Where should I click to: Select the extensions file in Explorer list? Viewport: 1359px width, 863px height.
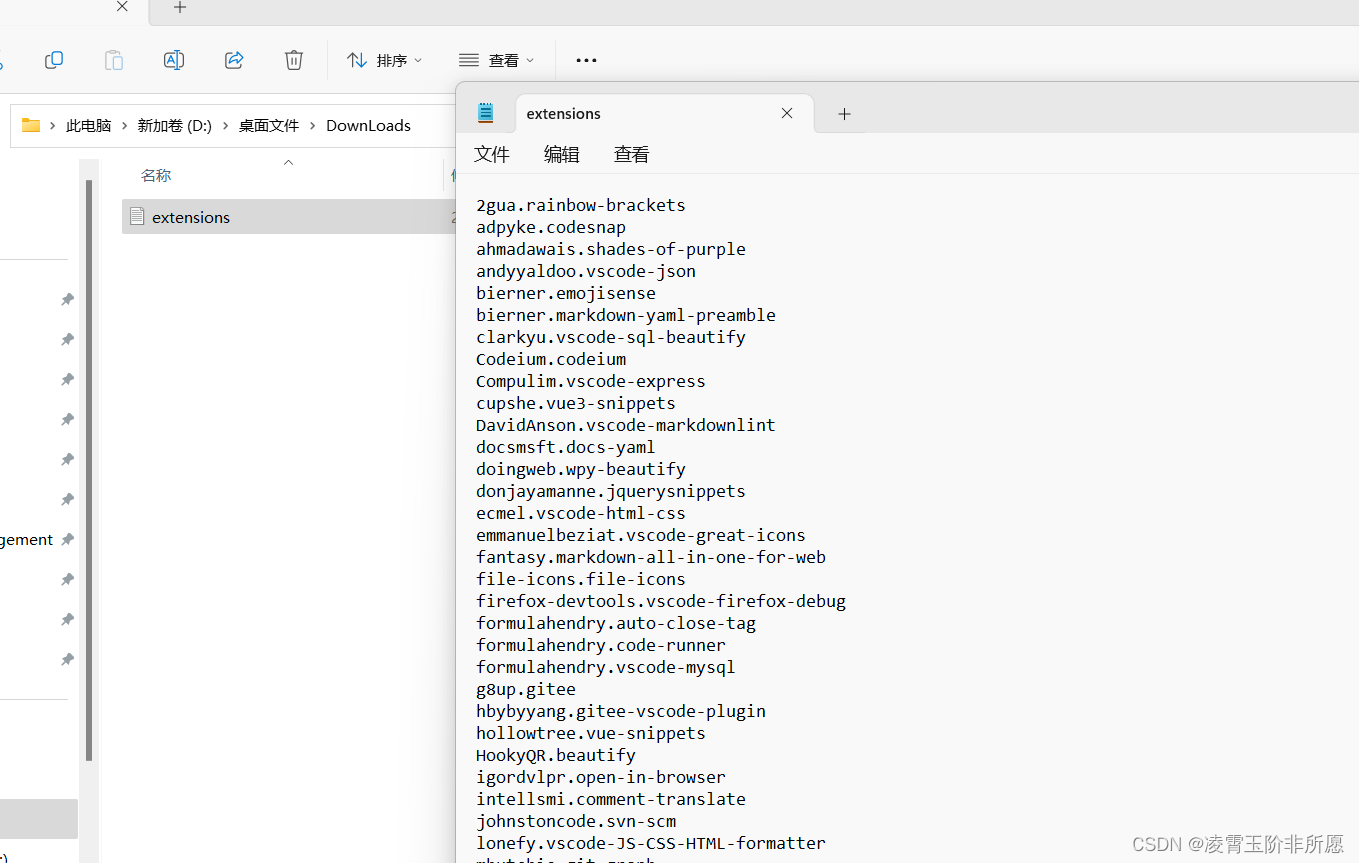pos(290,217)
